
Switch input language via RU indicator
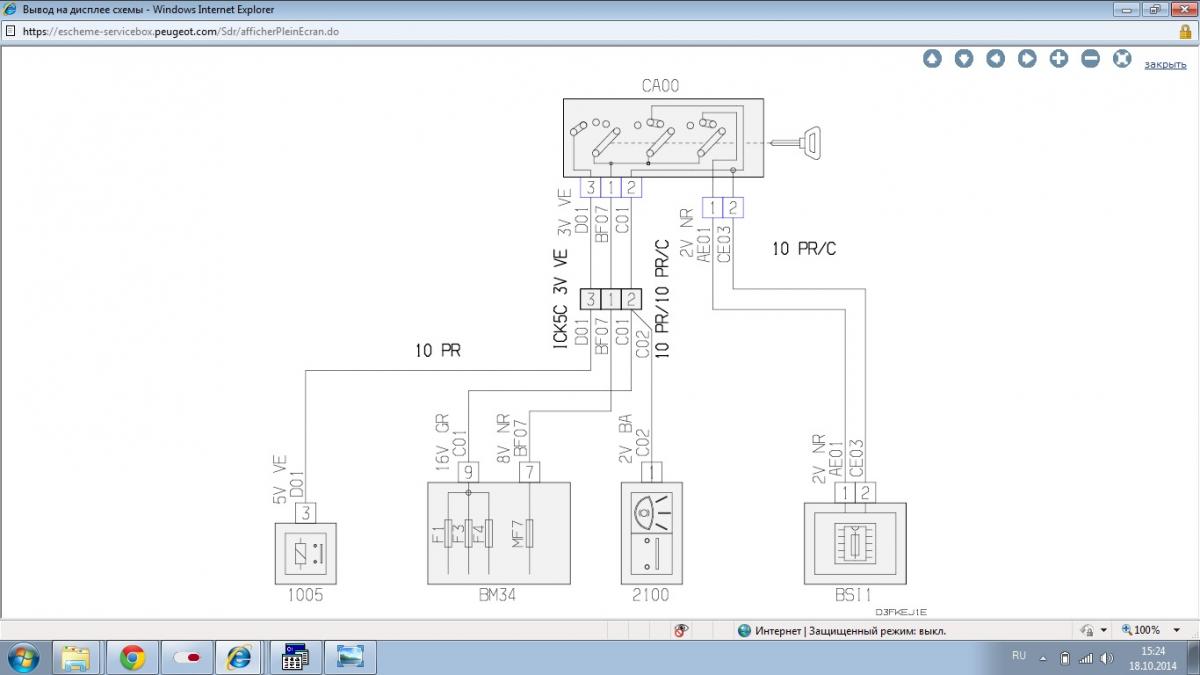[x=1019, y=656]
